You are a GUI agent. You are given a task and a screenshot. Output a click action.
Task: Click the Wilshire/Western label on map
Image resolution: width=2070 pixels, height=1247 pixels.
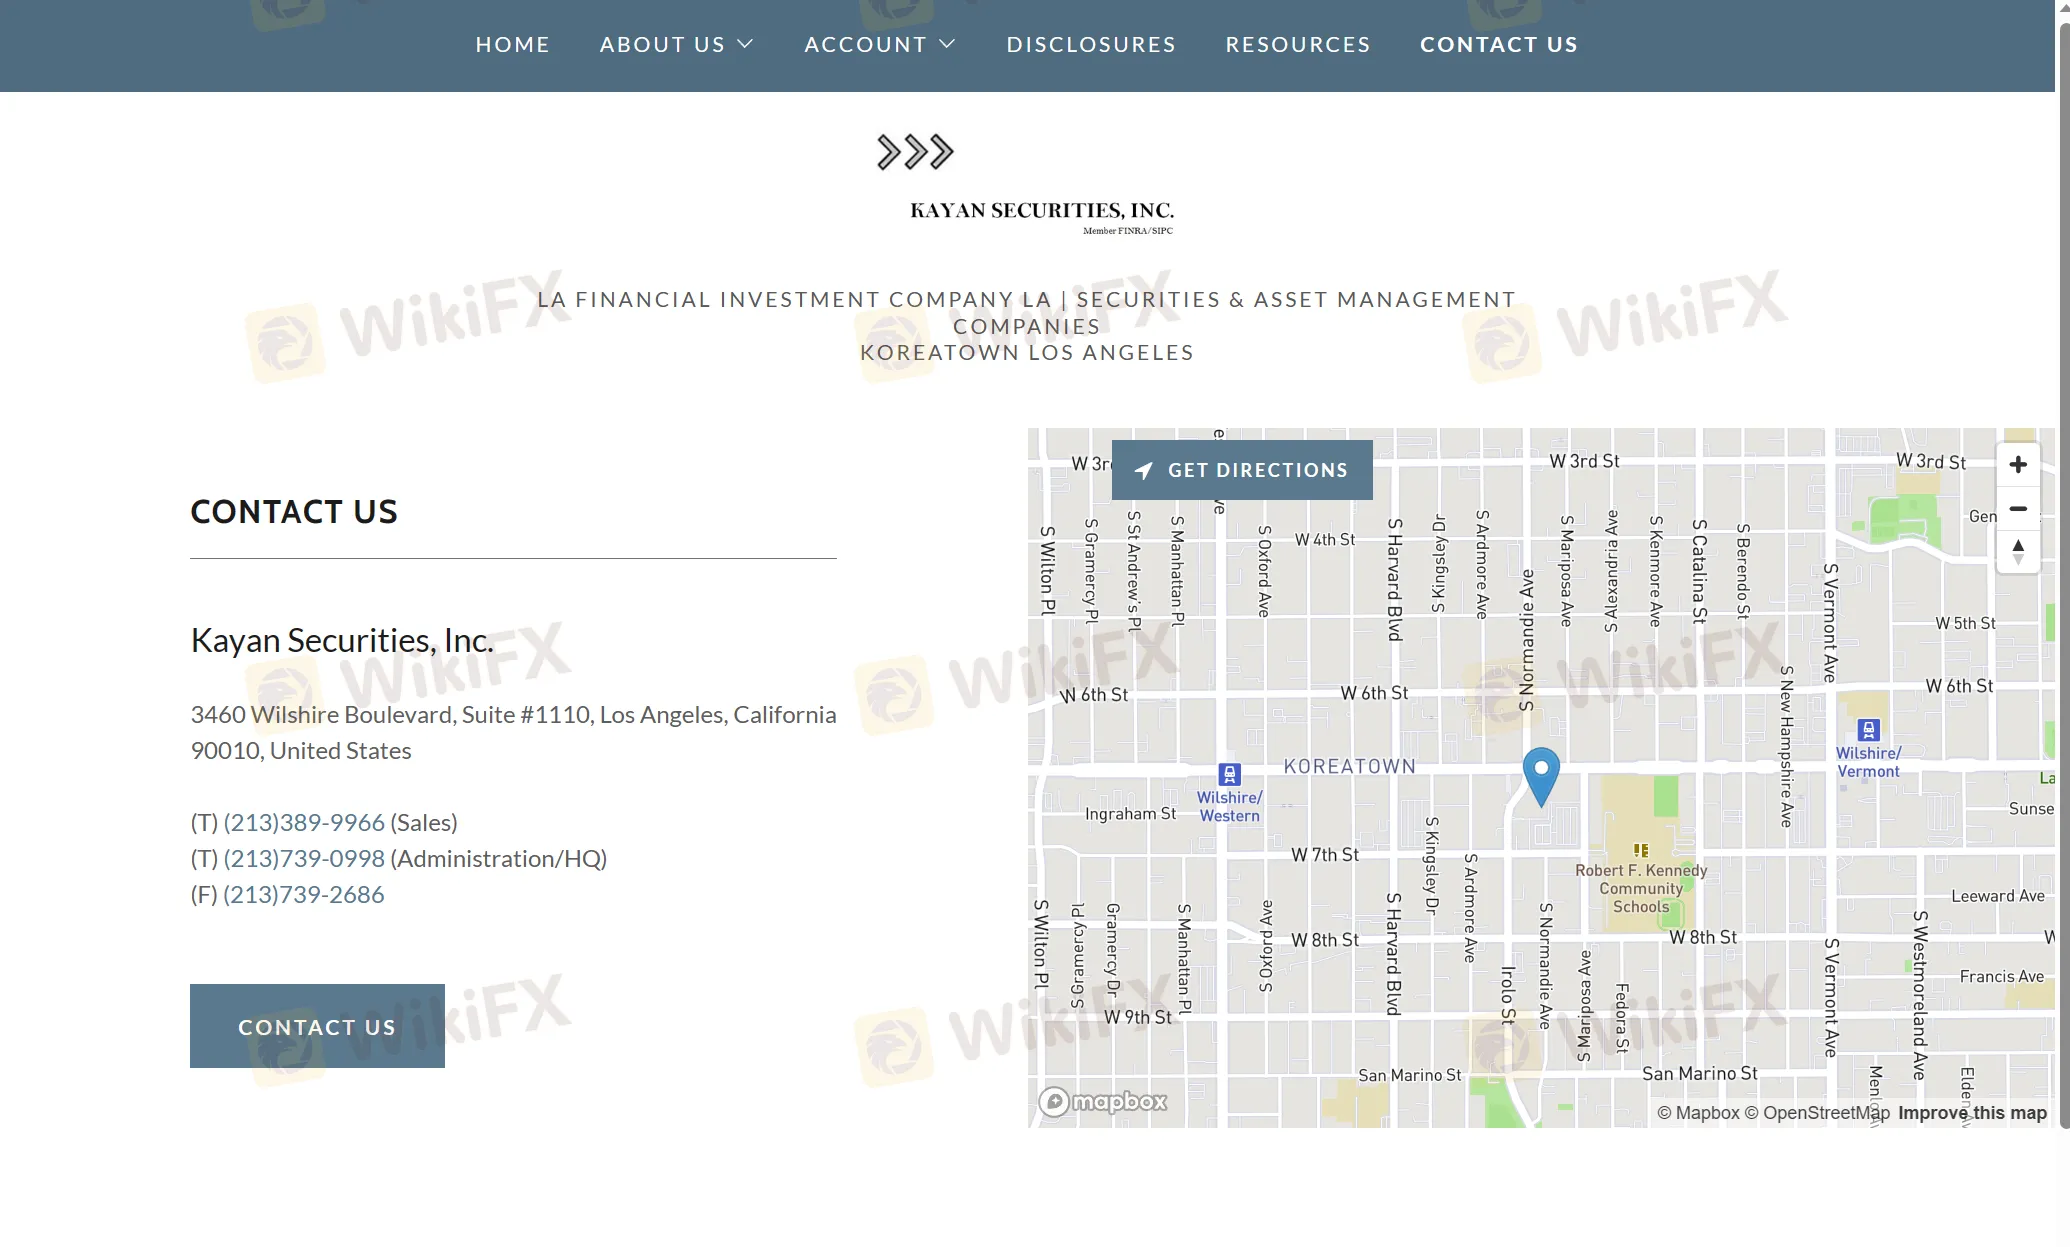click(x=1230, y=806)
